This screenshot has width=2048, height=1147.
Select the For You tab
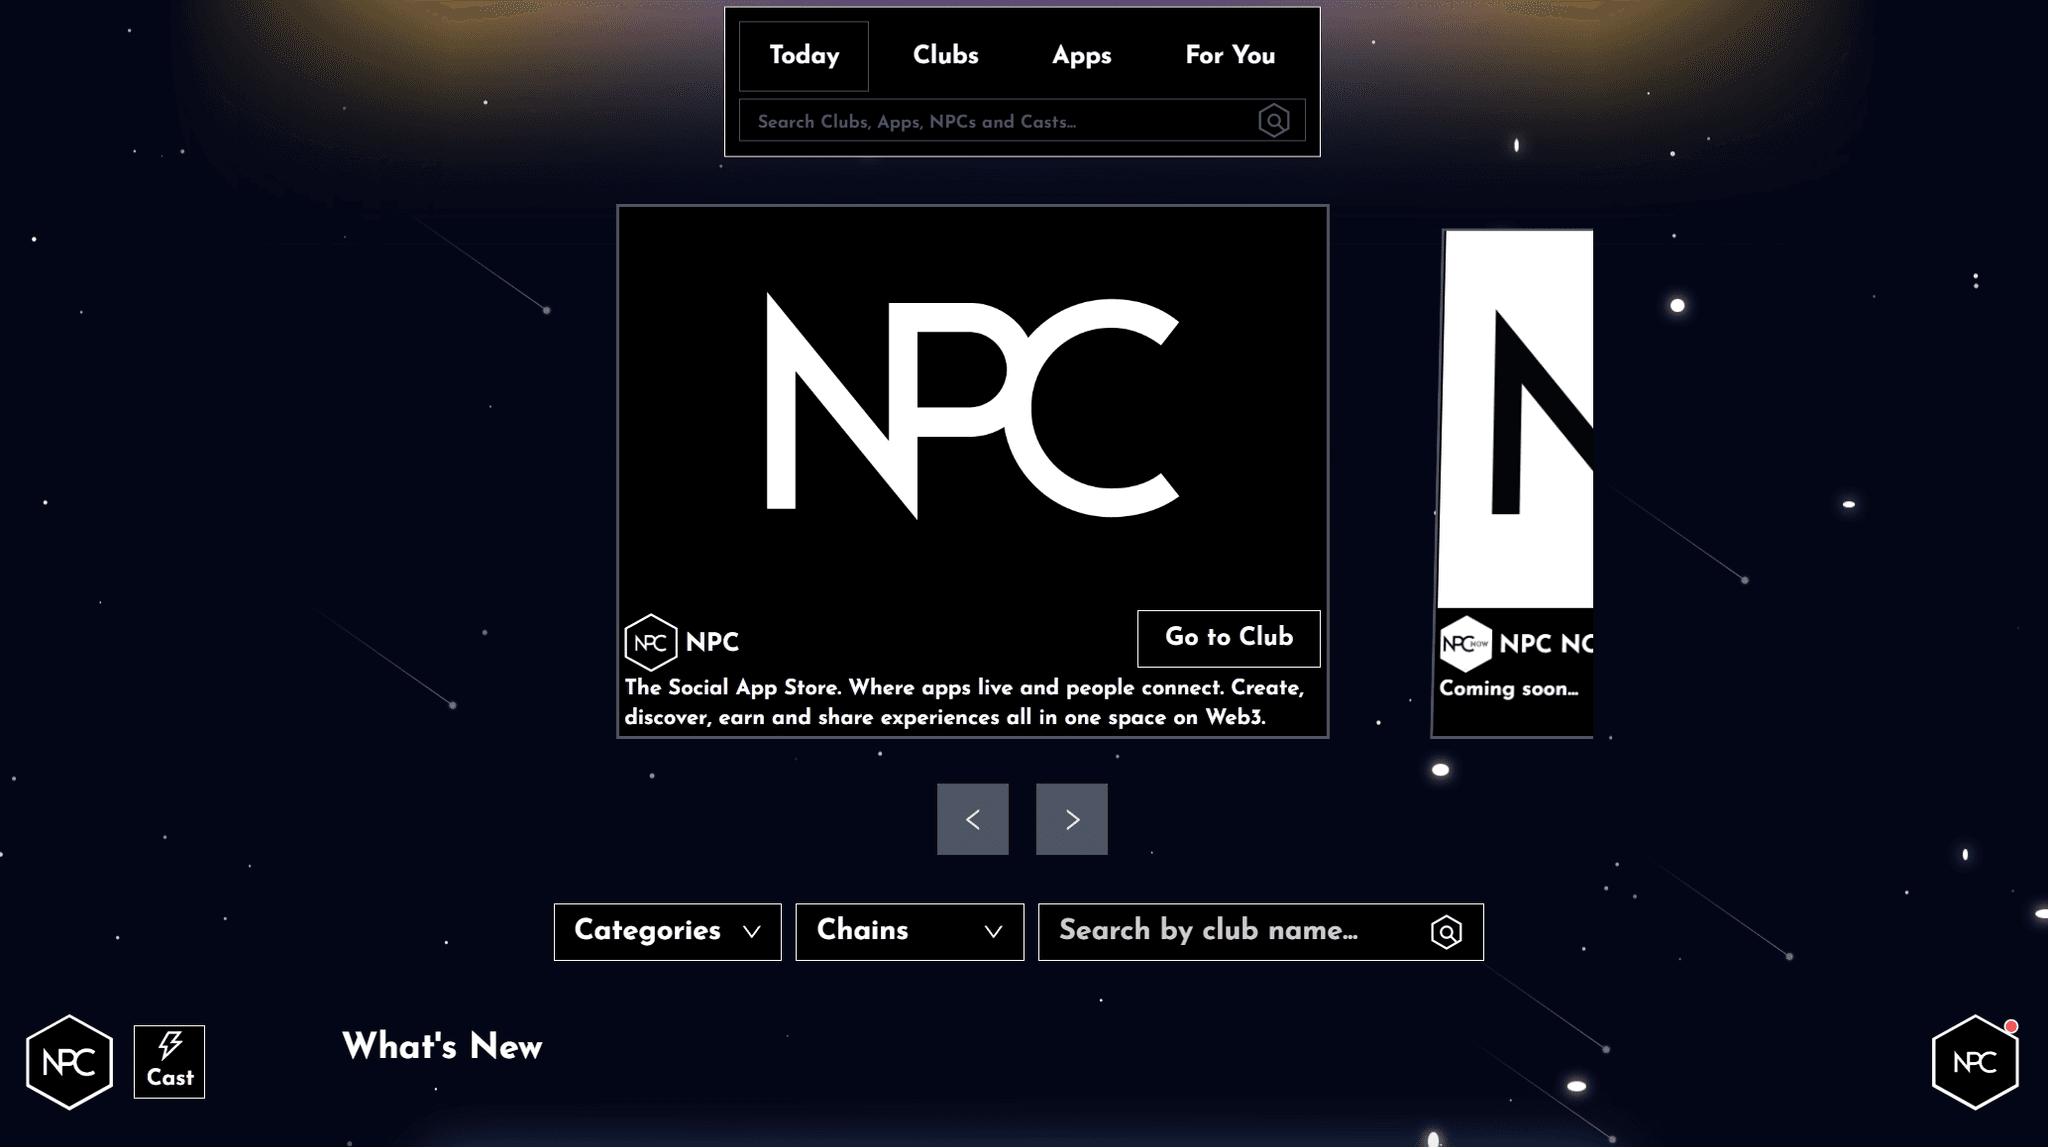[1230, 56]
